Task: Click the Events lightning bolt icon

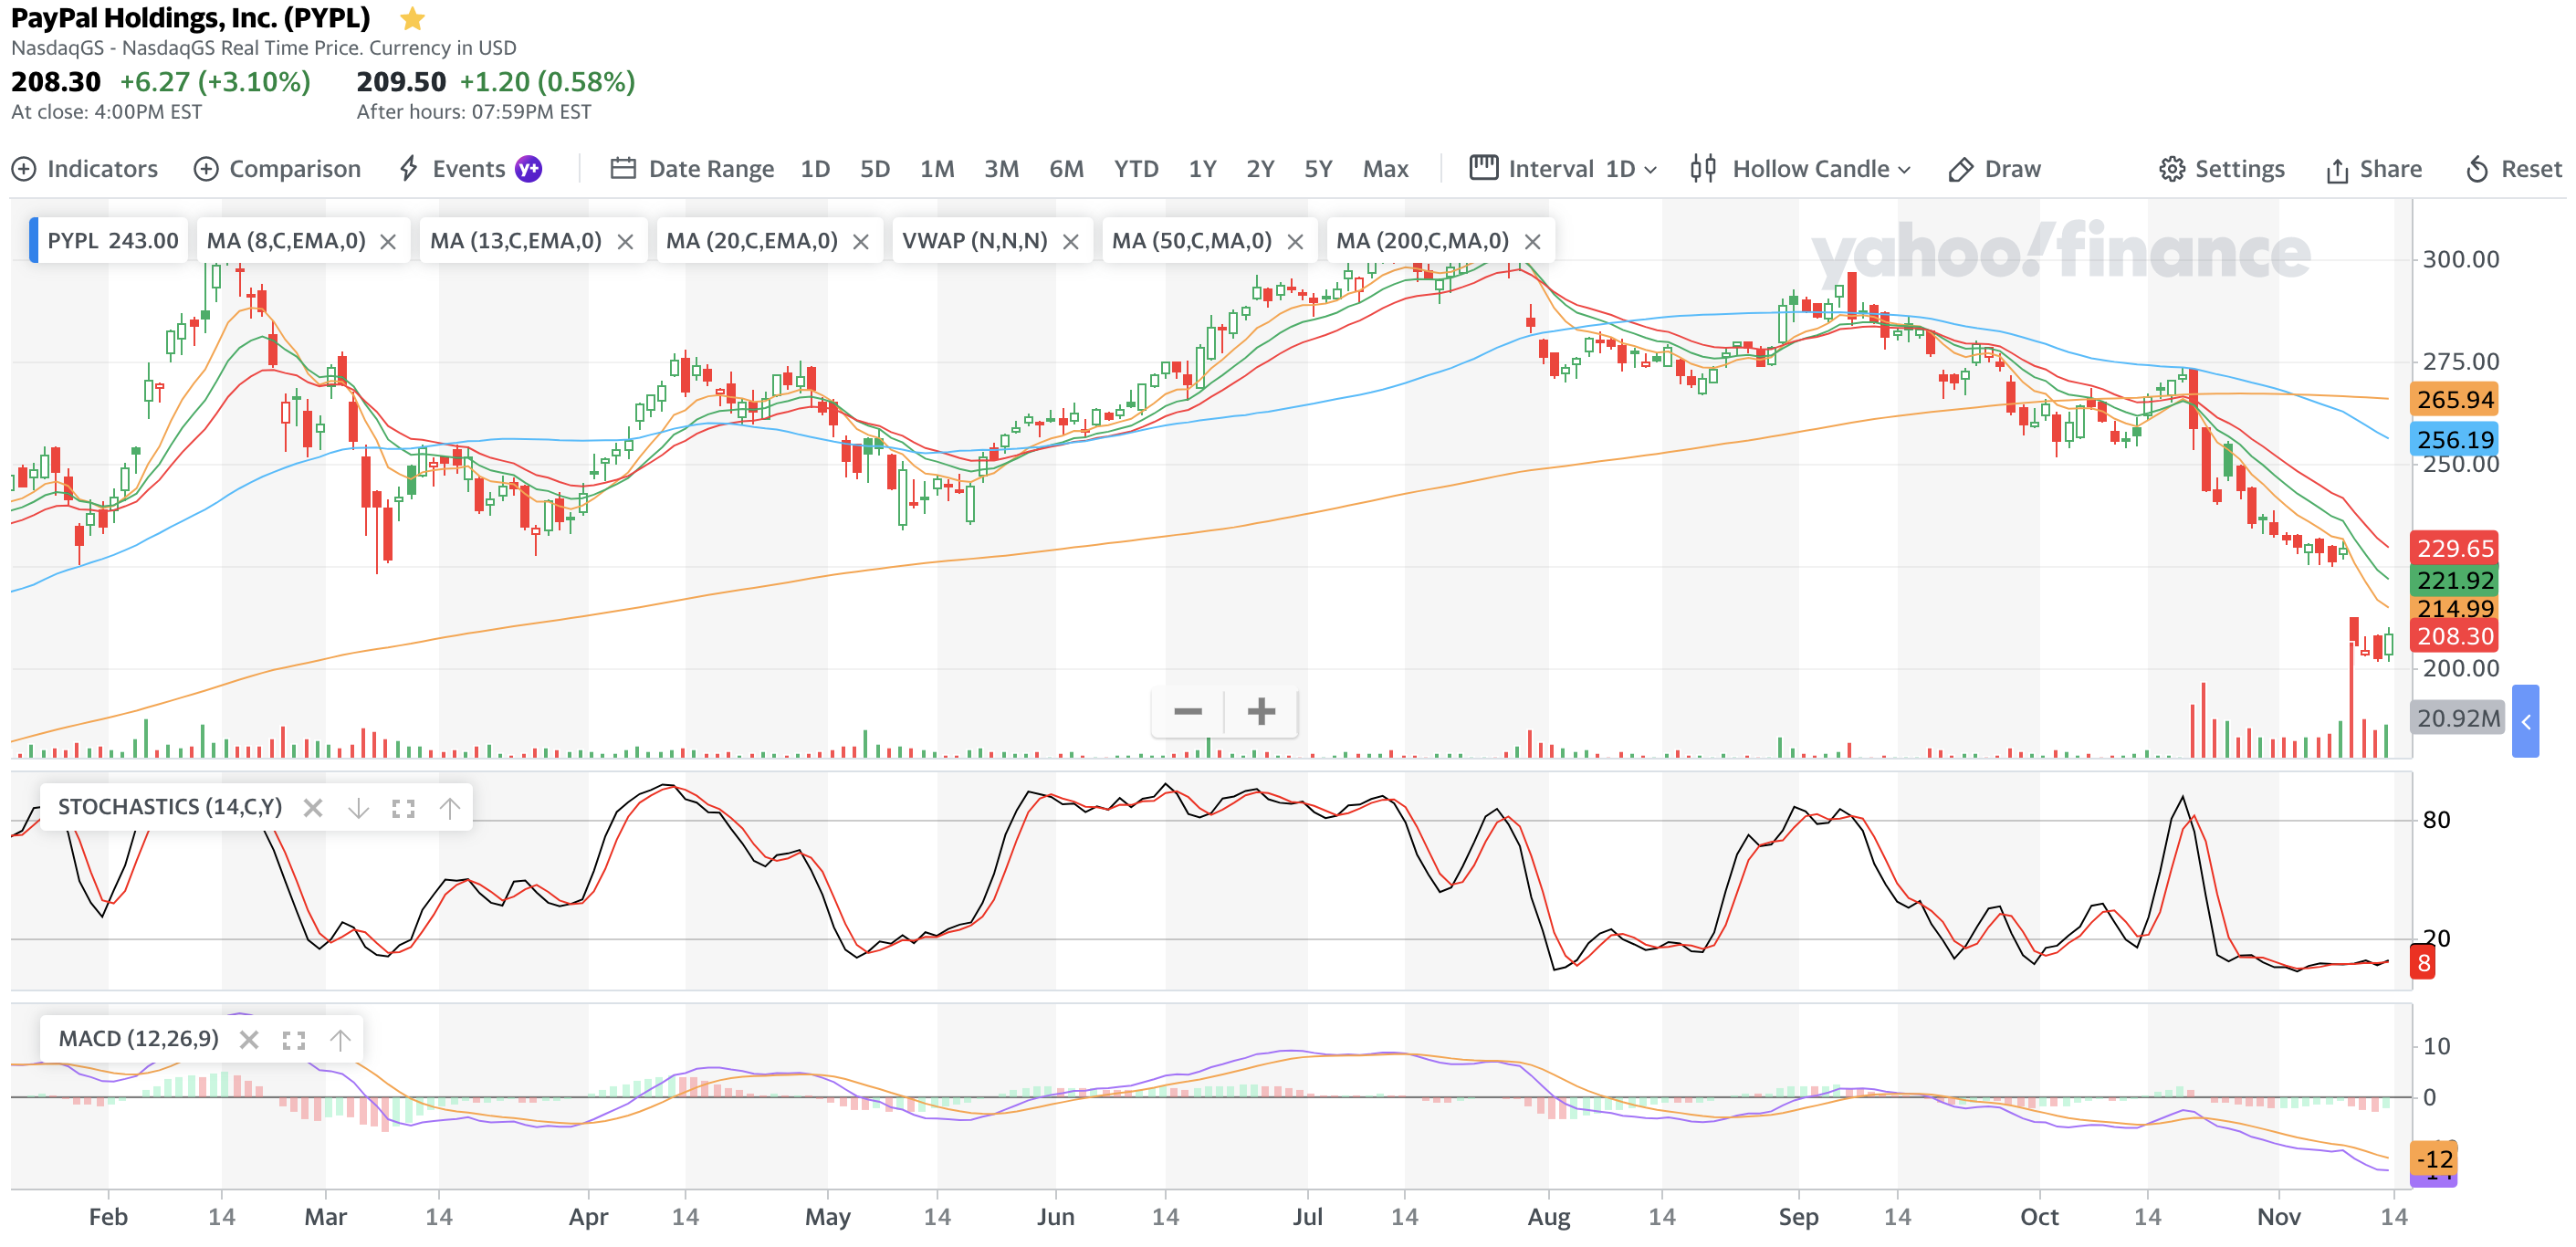Action: [408, 168]
